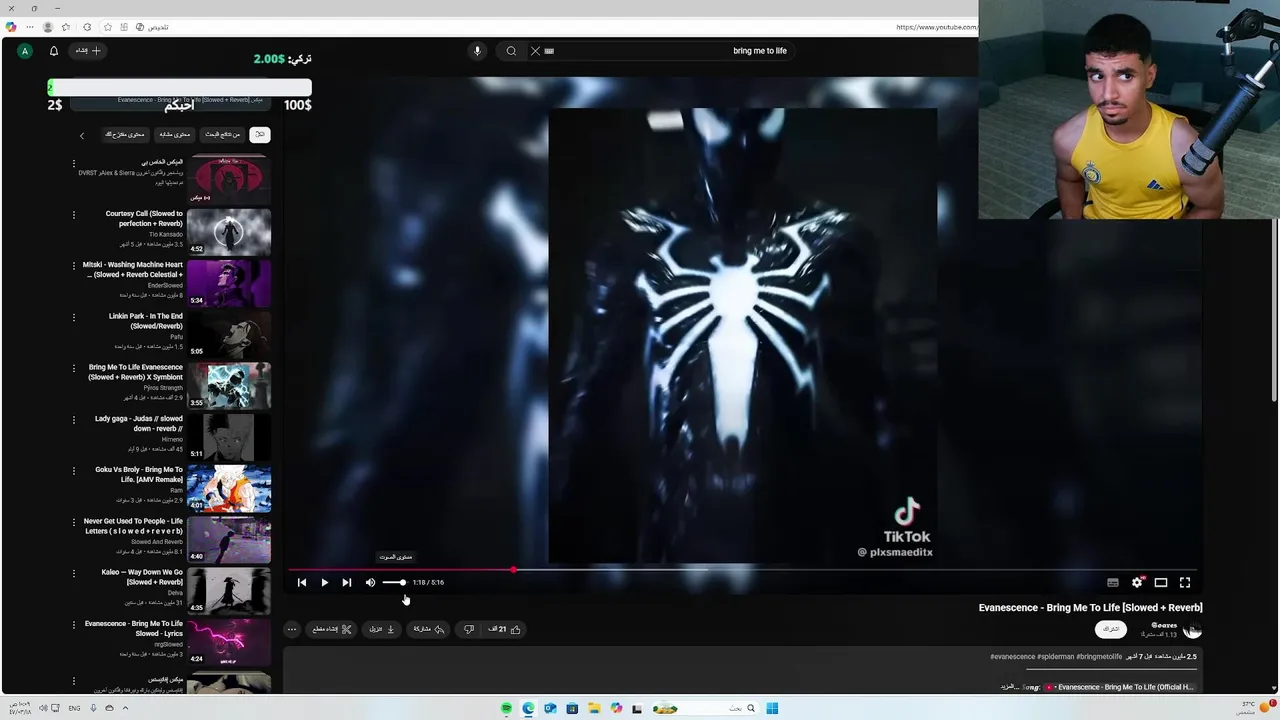Go to the previous video
The image size is (1280, 720).
302,582
